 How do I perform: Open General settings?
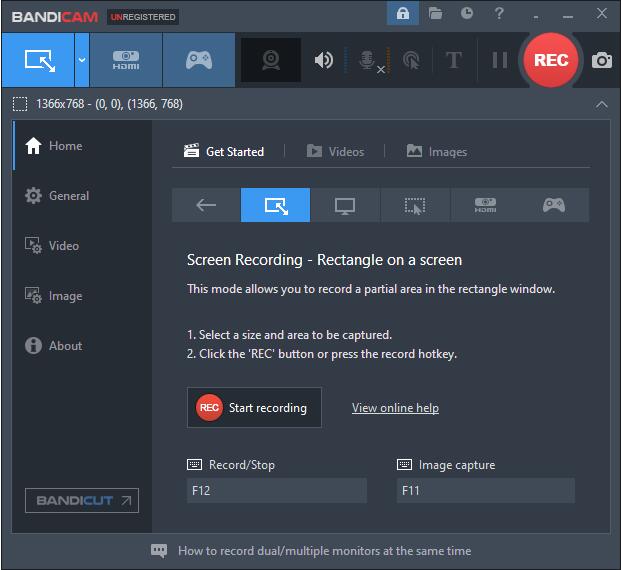click(x=82, y=196)
